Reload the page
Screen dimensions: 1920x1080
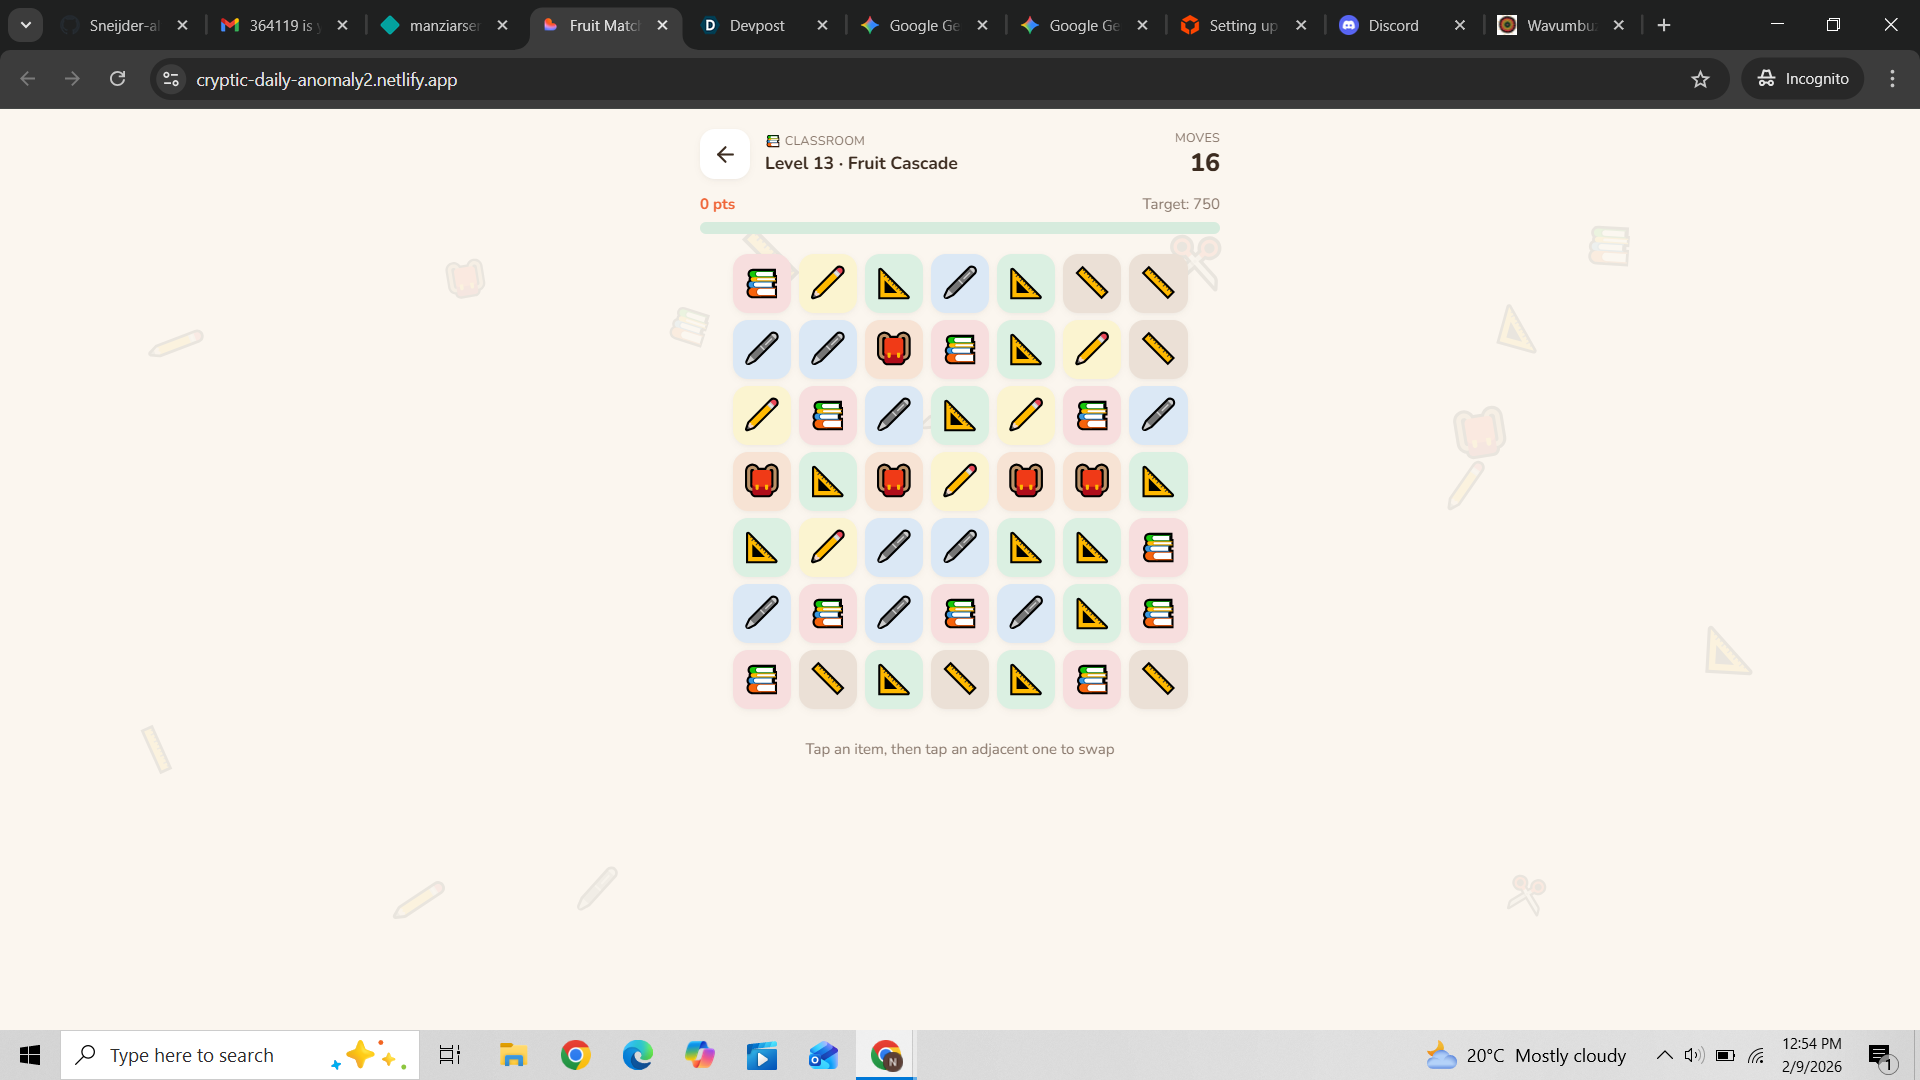(x=117, y=79)
